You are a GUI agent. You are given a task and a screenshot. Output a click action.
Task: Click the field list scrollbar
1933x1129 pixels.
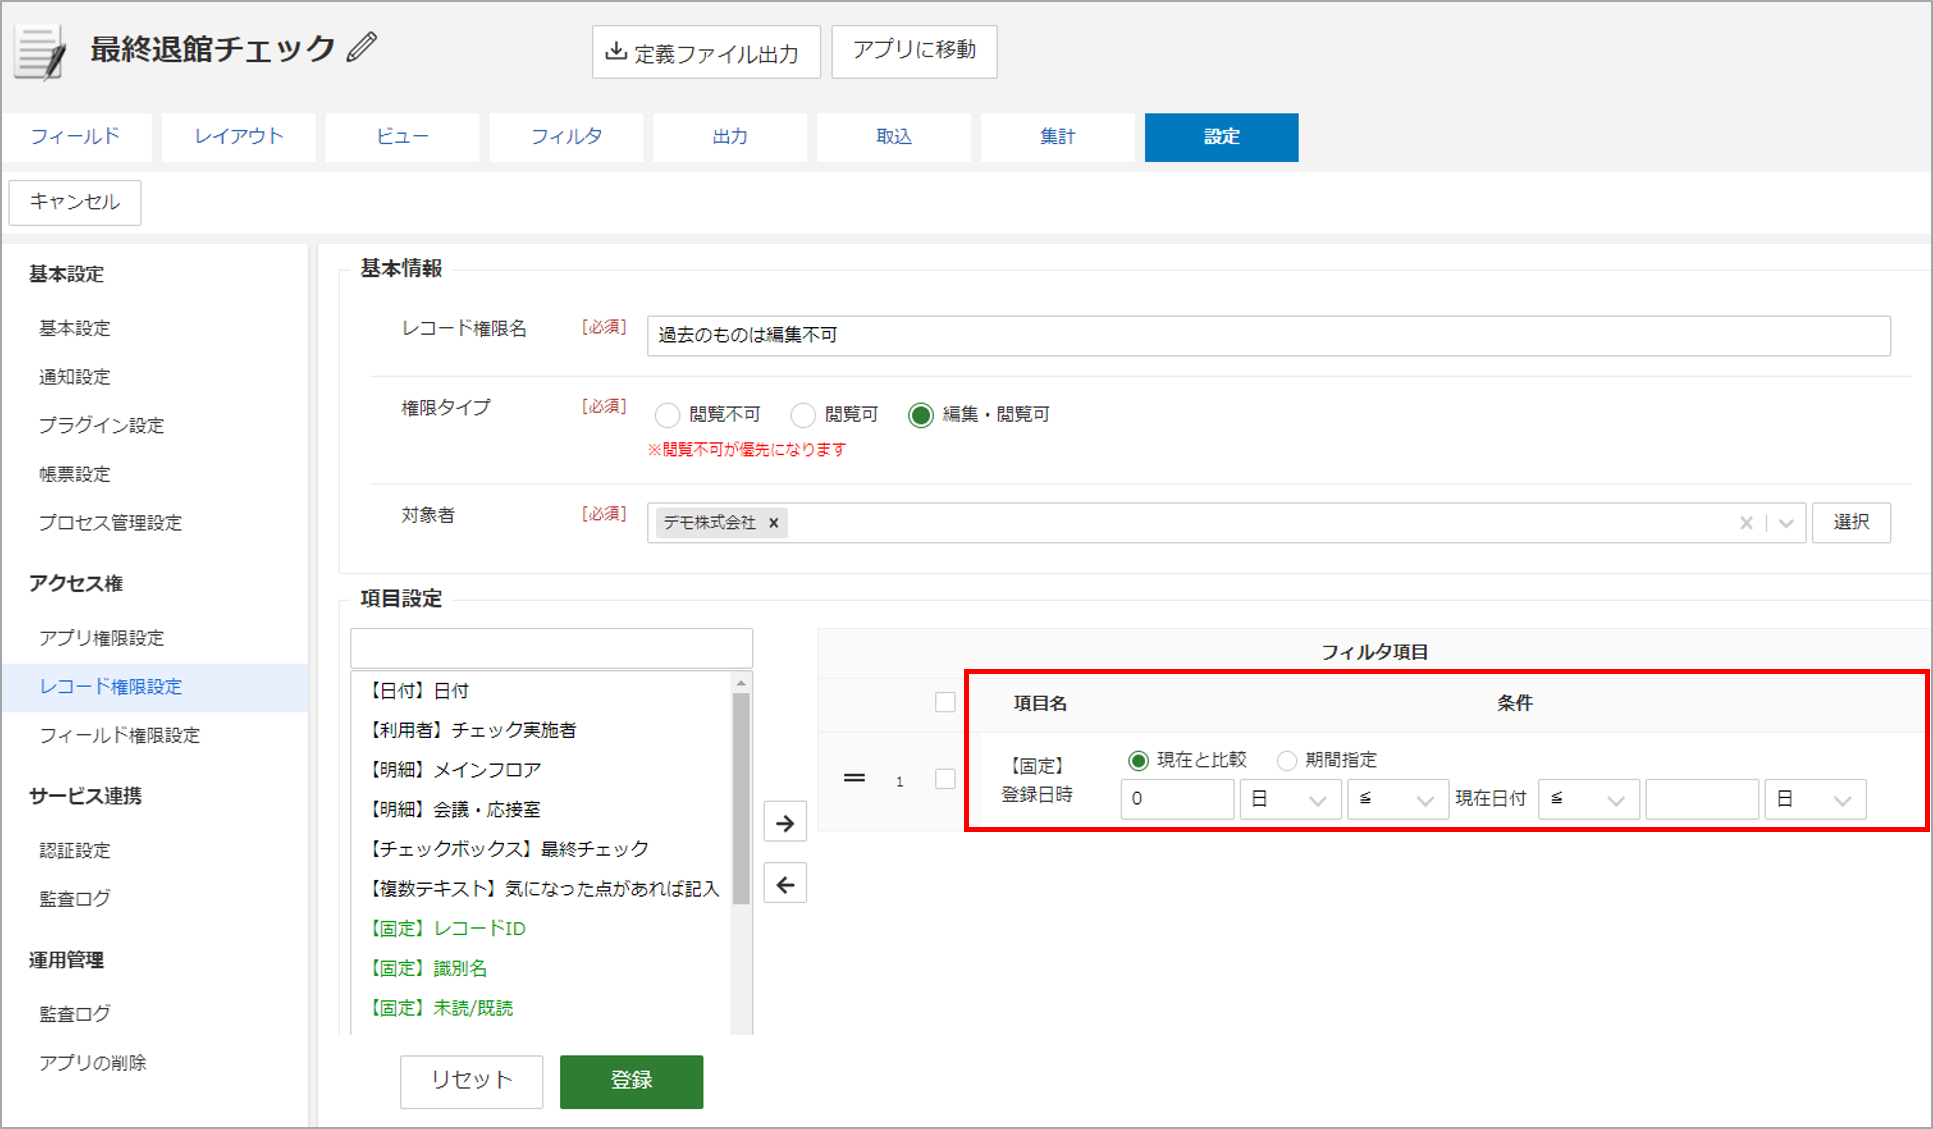pos(741,800)
